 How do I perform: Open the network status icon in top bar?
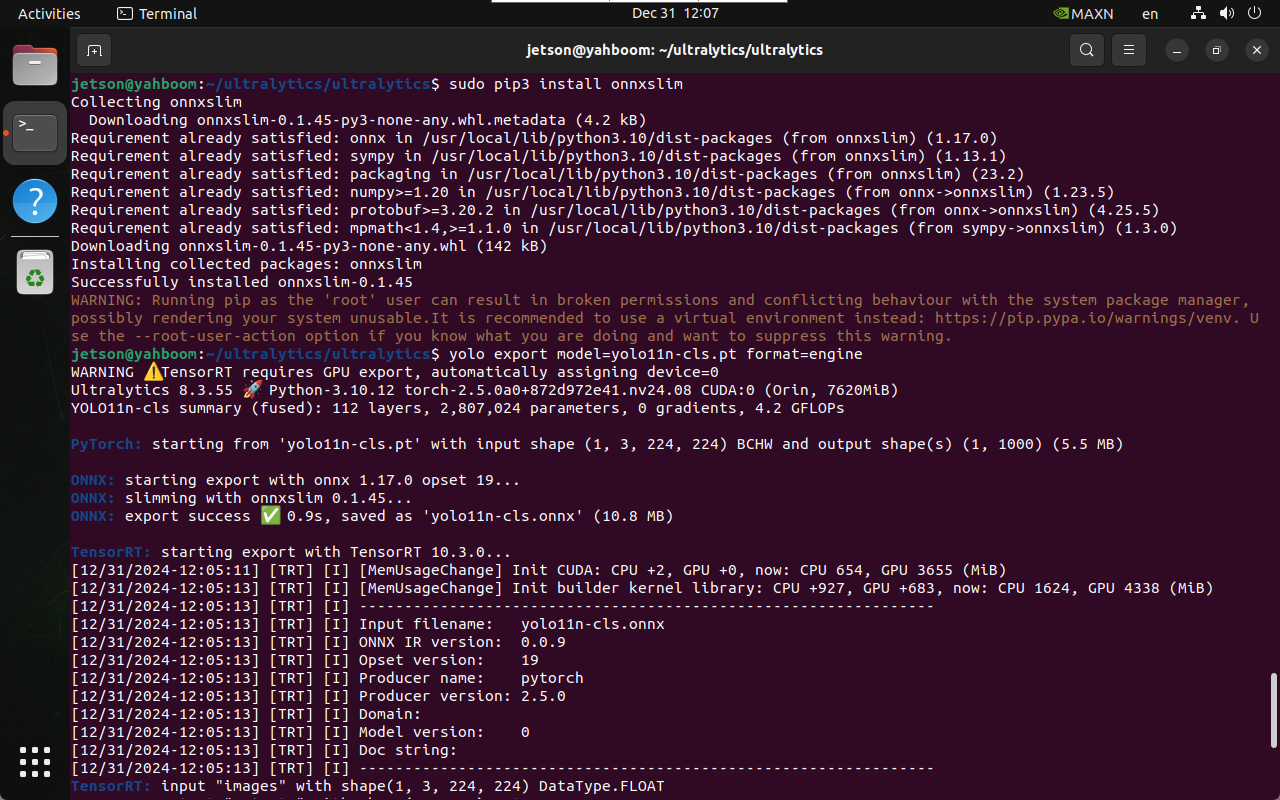pyautogui.click(x=1199, y=14)
